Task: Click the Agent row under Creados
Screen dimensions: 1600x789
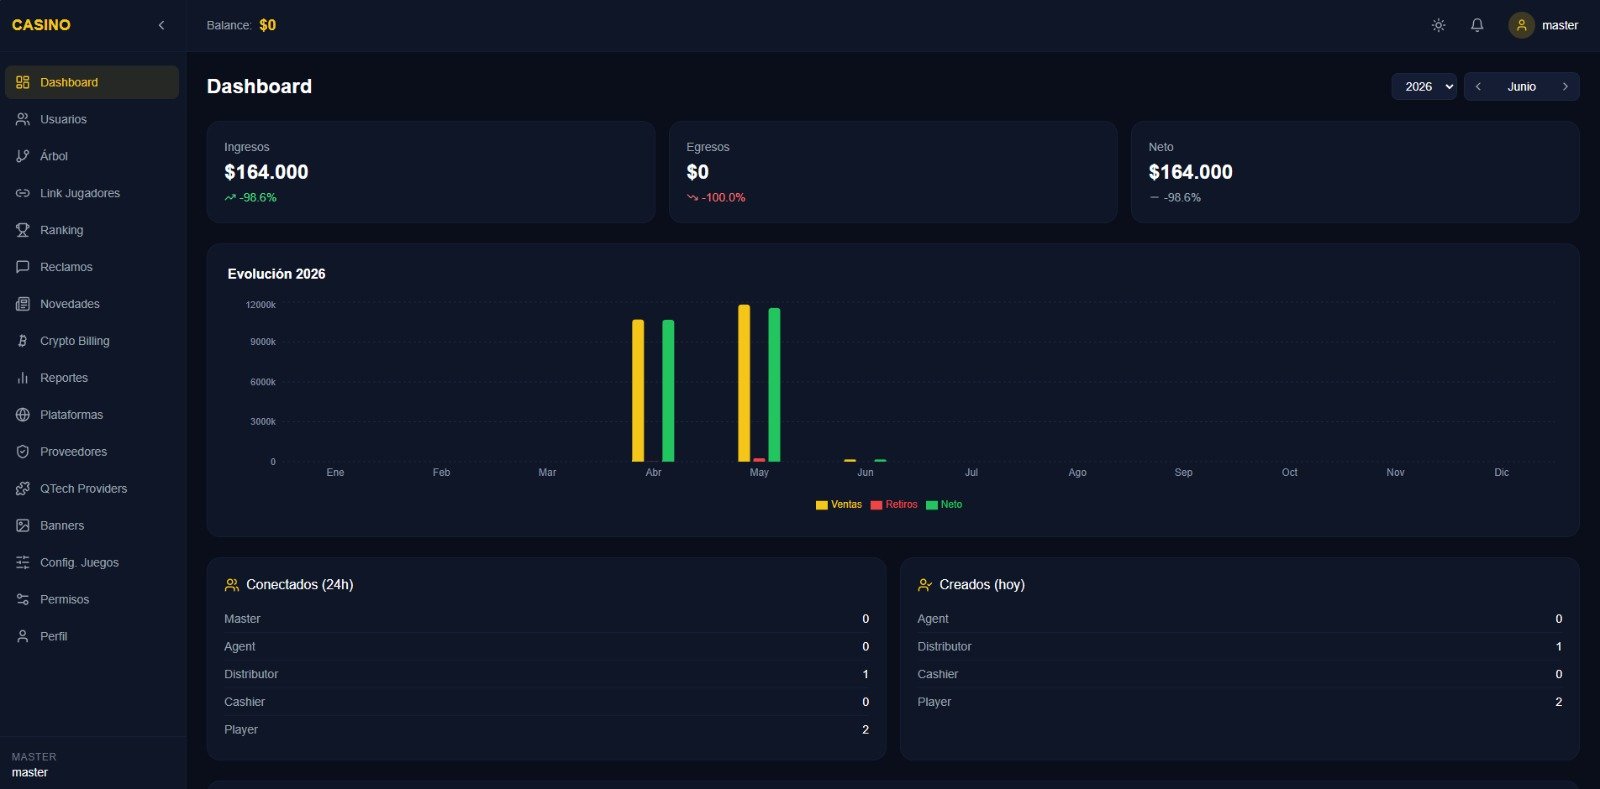Action: [x=1239, y=619]
